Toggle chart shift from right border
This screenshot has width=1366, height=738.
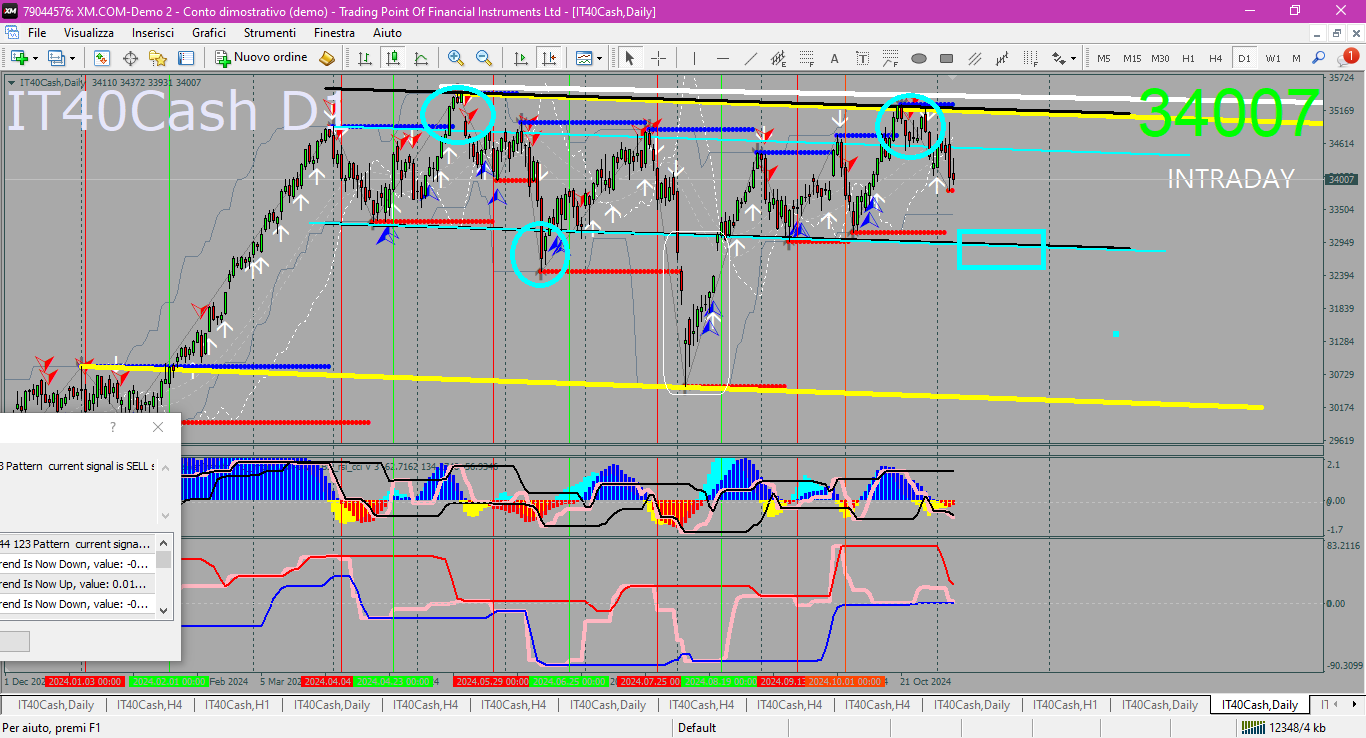[548, 58]
